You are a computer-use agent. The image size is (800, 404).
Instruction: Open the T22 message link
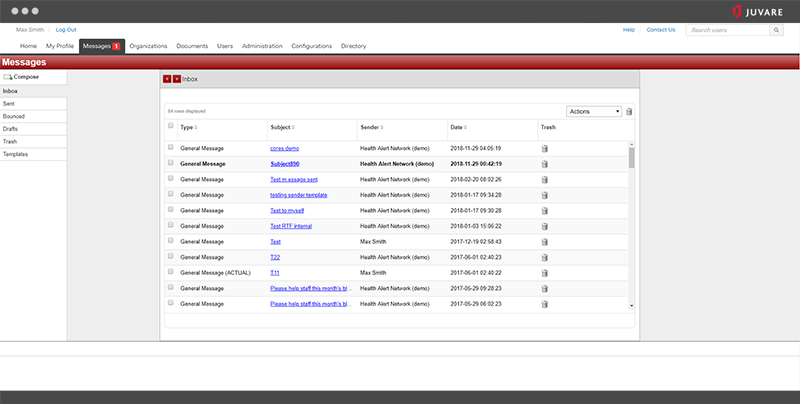click(275, 258)
